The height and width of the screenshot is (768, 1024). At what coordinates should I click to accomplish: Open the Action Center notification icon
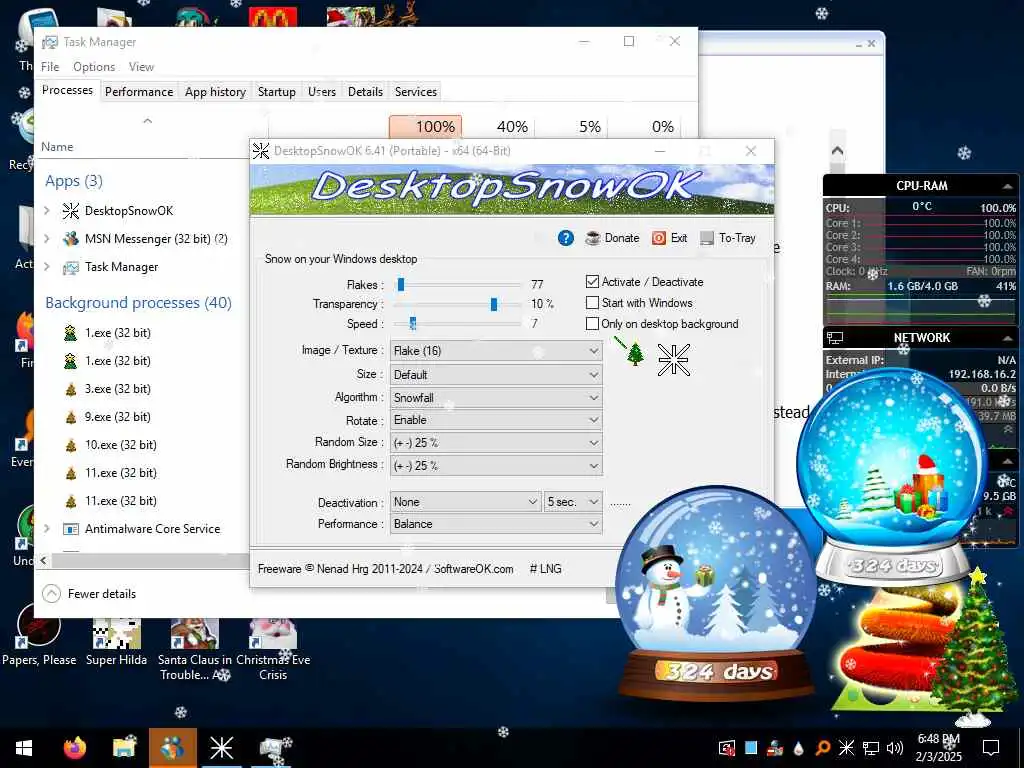point(991,748)
